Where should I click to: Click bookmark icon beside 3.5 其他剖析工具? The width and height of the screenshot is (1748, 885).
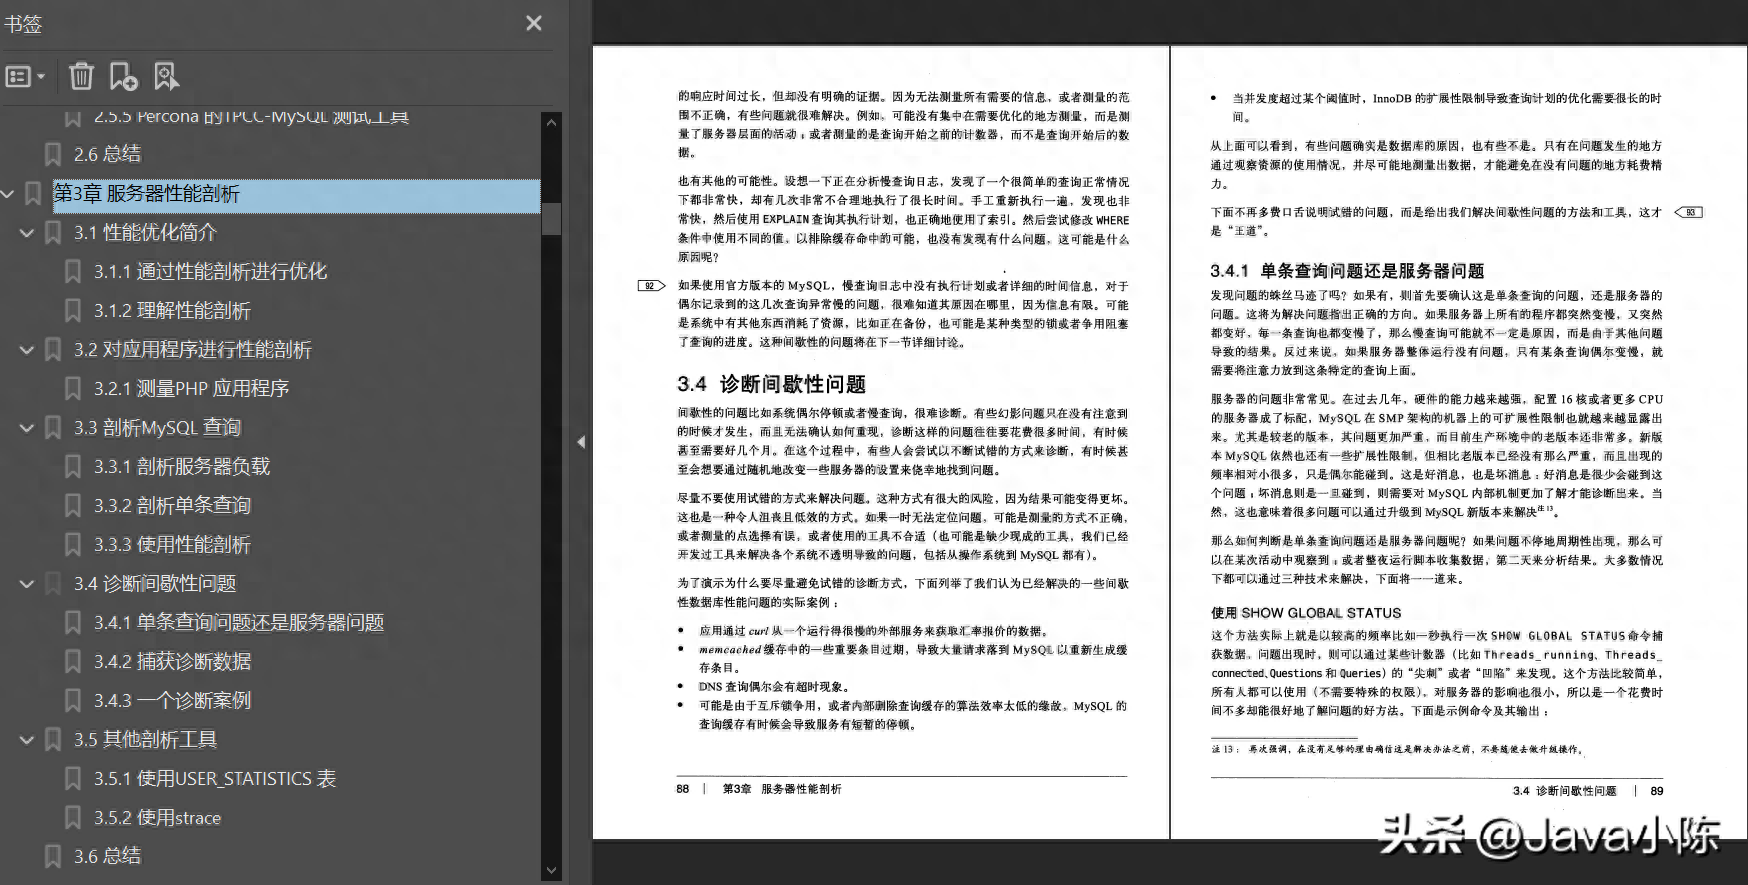click(x=53, y=739)
